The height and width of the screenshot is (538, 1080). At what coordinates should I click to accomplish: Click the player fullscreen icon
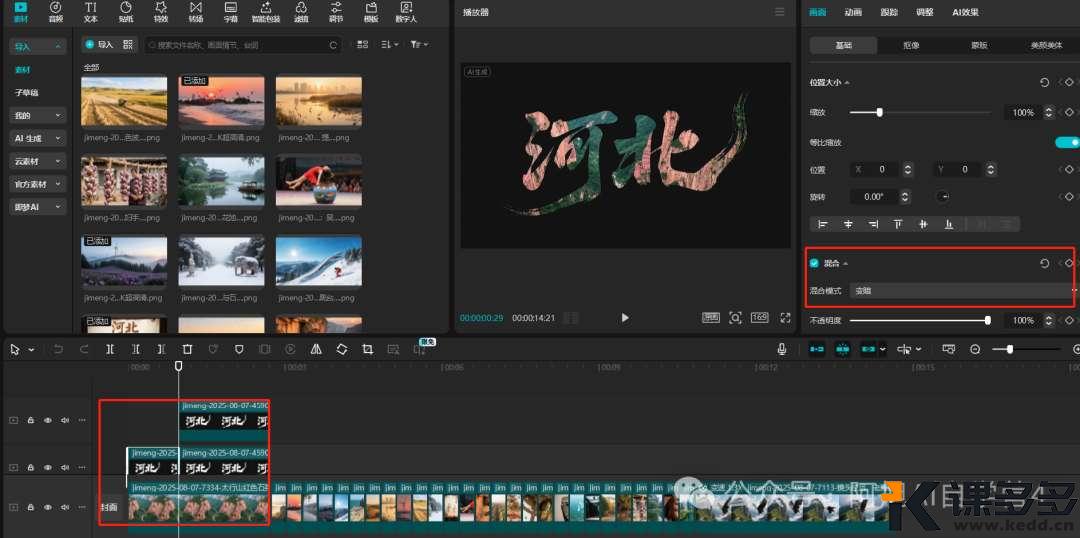click(785, 318)
